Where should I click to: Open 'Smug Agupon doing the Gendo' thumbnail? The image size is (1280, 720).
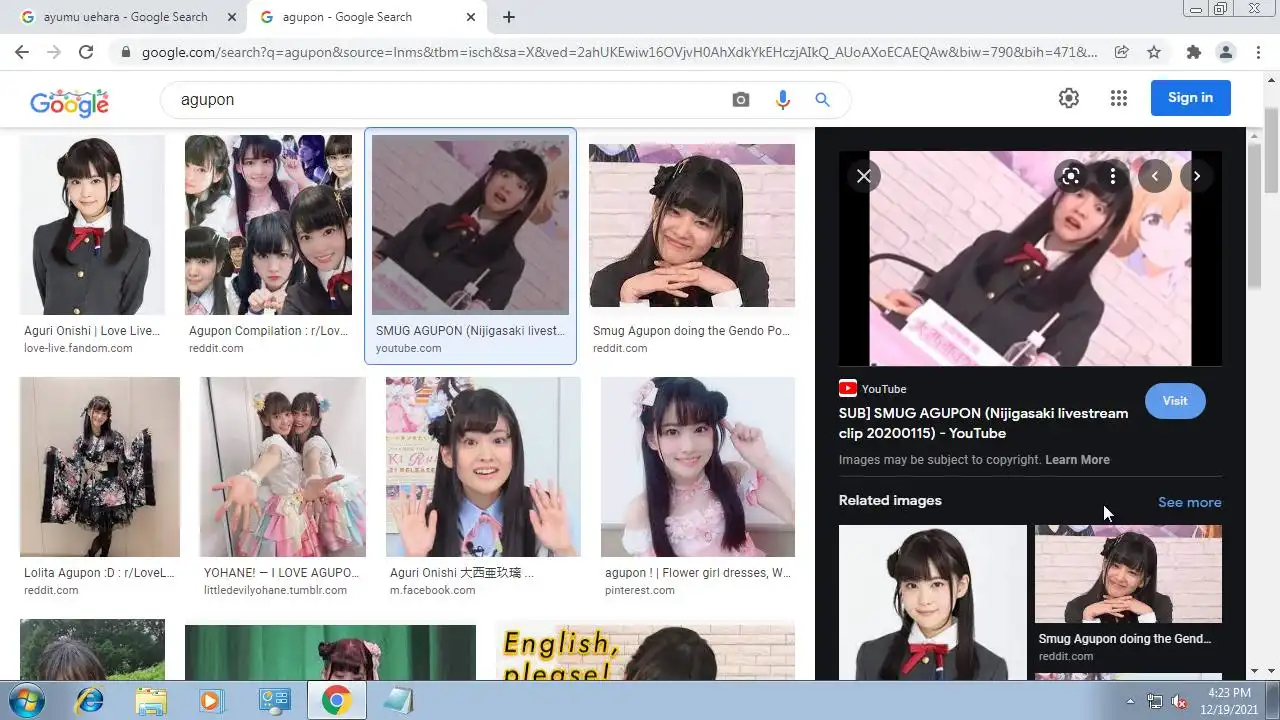[692, 225]
